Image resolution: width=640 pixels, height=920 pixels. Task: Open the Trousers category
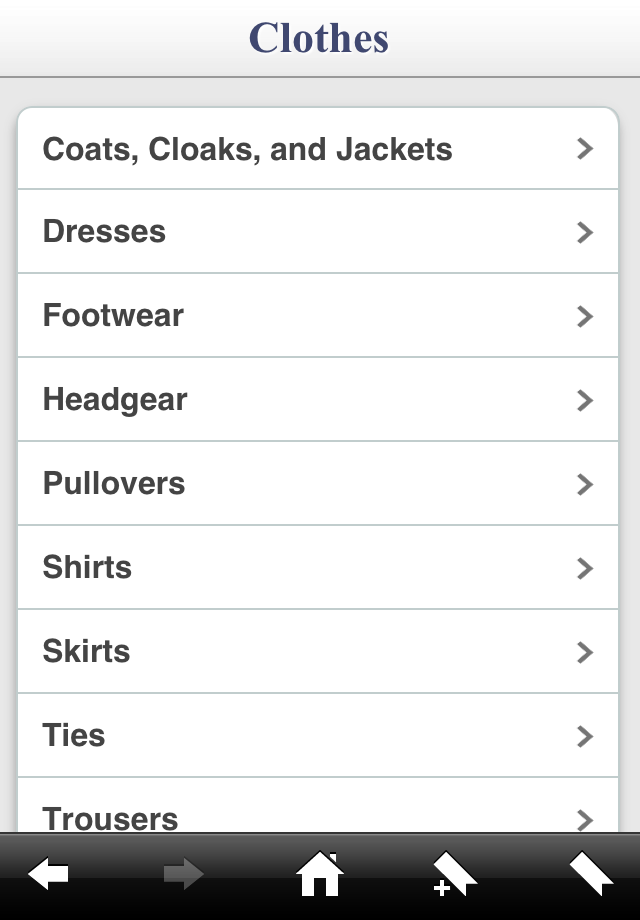(x=318, y=804)
